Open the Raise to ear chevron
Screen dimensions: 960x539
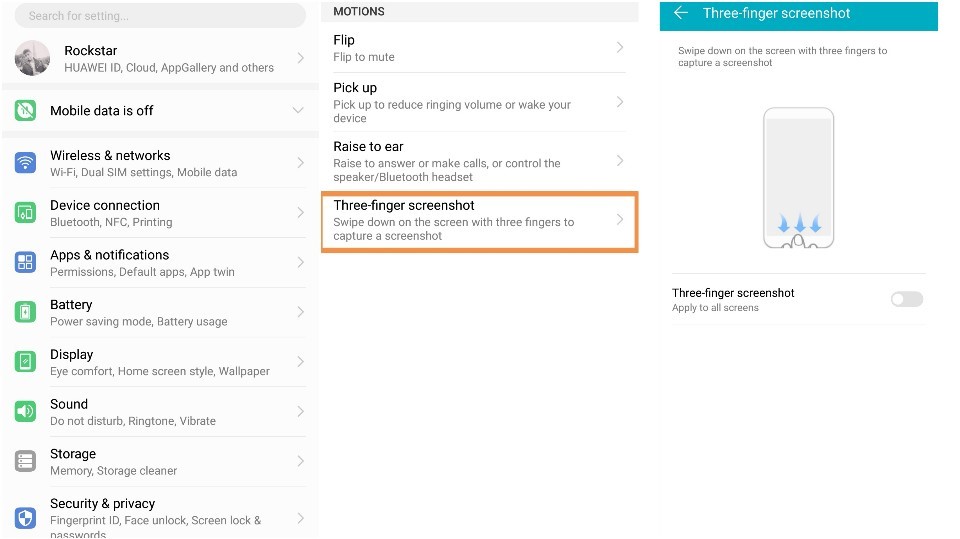pyautogui.click(x=620, y=161)
